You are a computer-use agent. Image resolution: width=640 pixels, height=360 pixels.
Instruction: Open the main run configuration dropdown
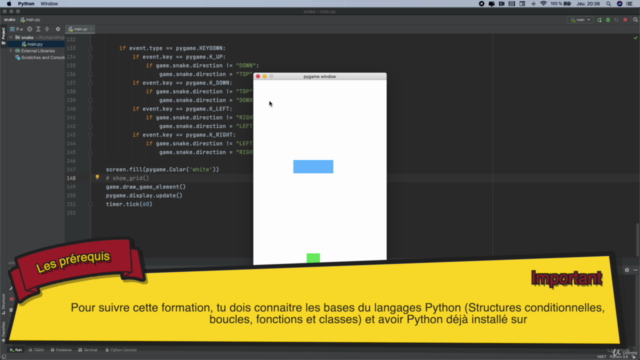pos(580,20)
